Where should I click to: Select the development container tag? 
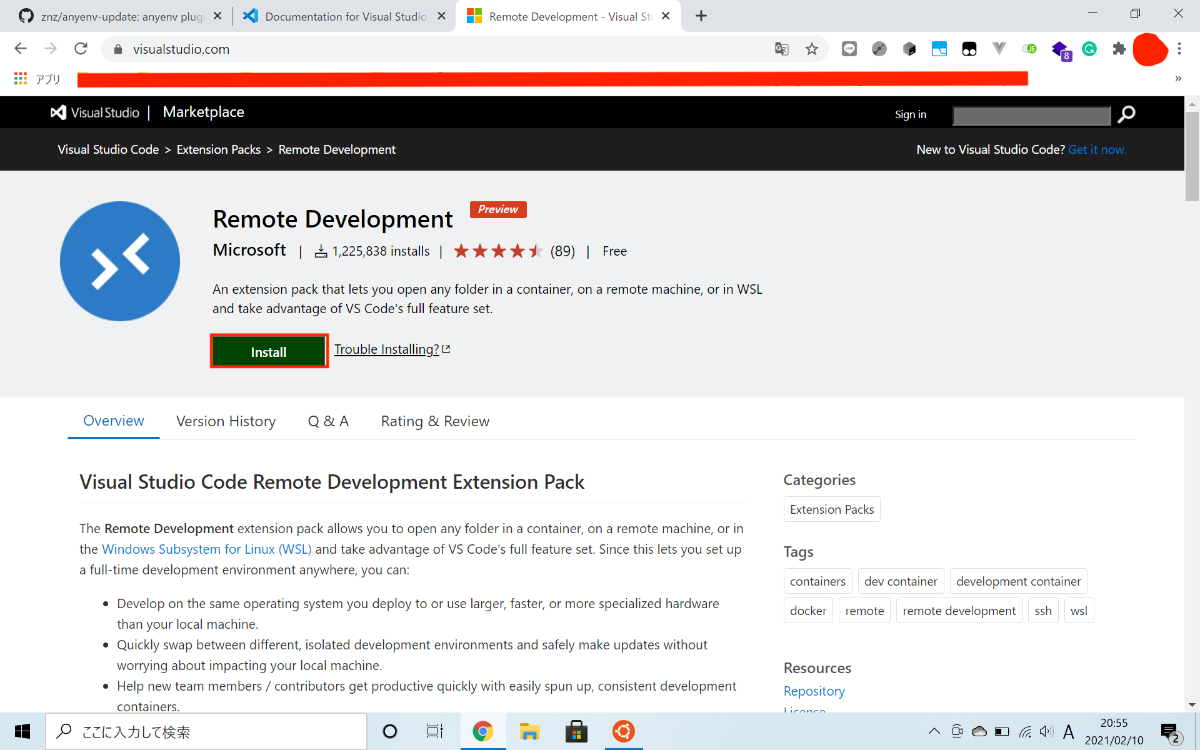click(x=1019, y=581)
